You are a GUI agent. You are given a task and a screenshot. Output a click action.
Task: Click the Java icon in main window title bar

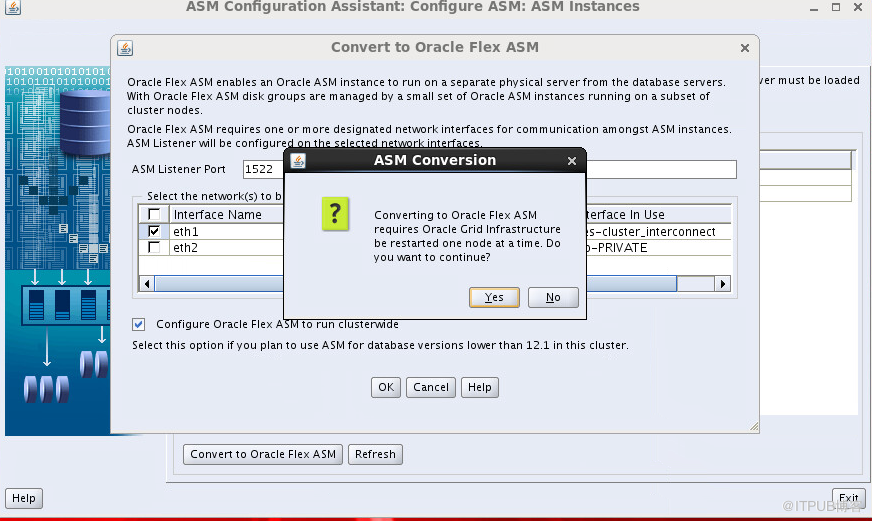click(13, 7)
